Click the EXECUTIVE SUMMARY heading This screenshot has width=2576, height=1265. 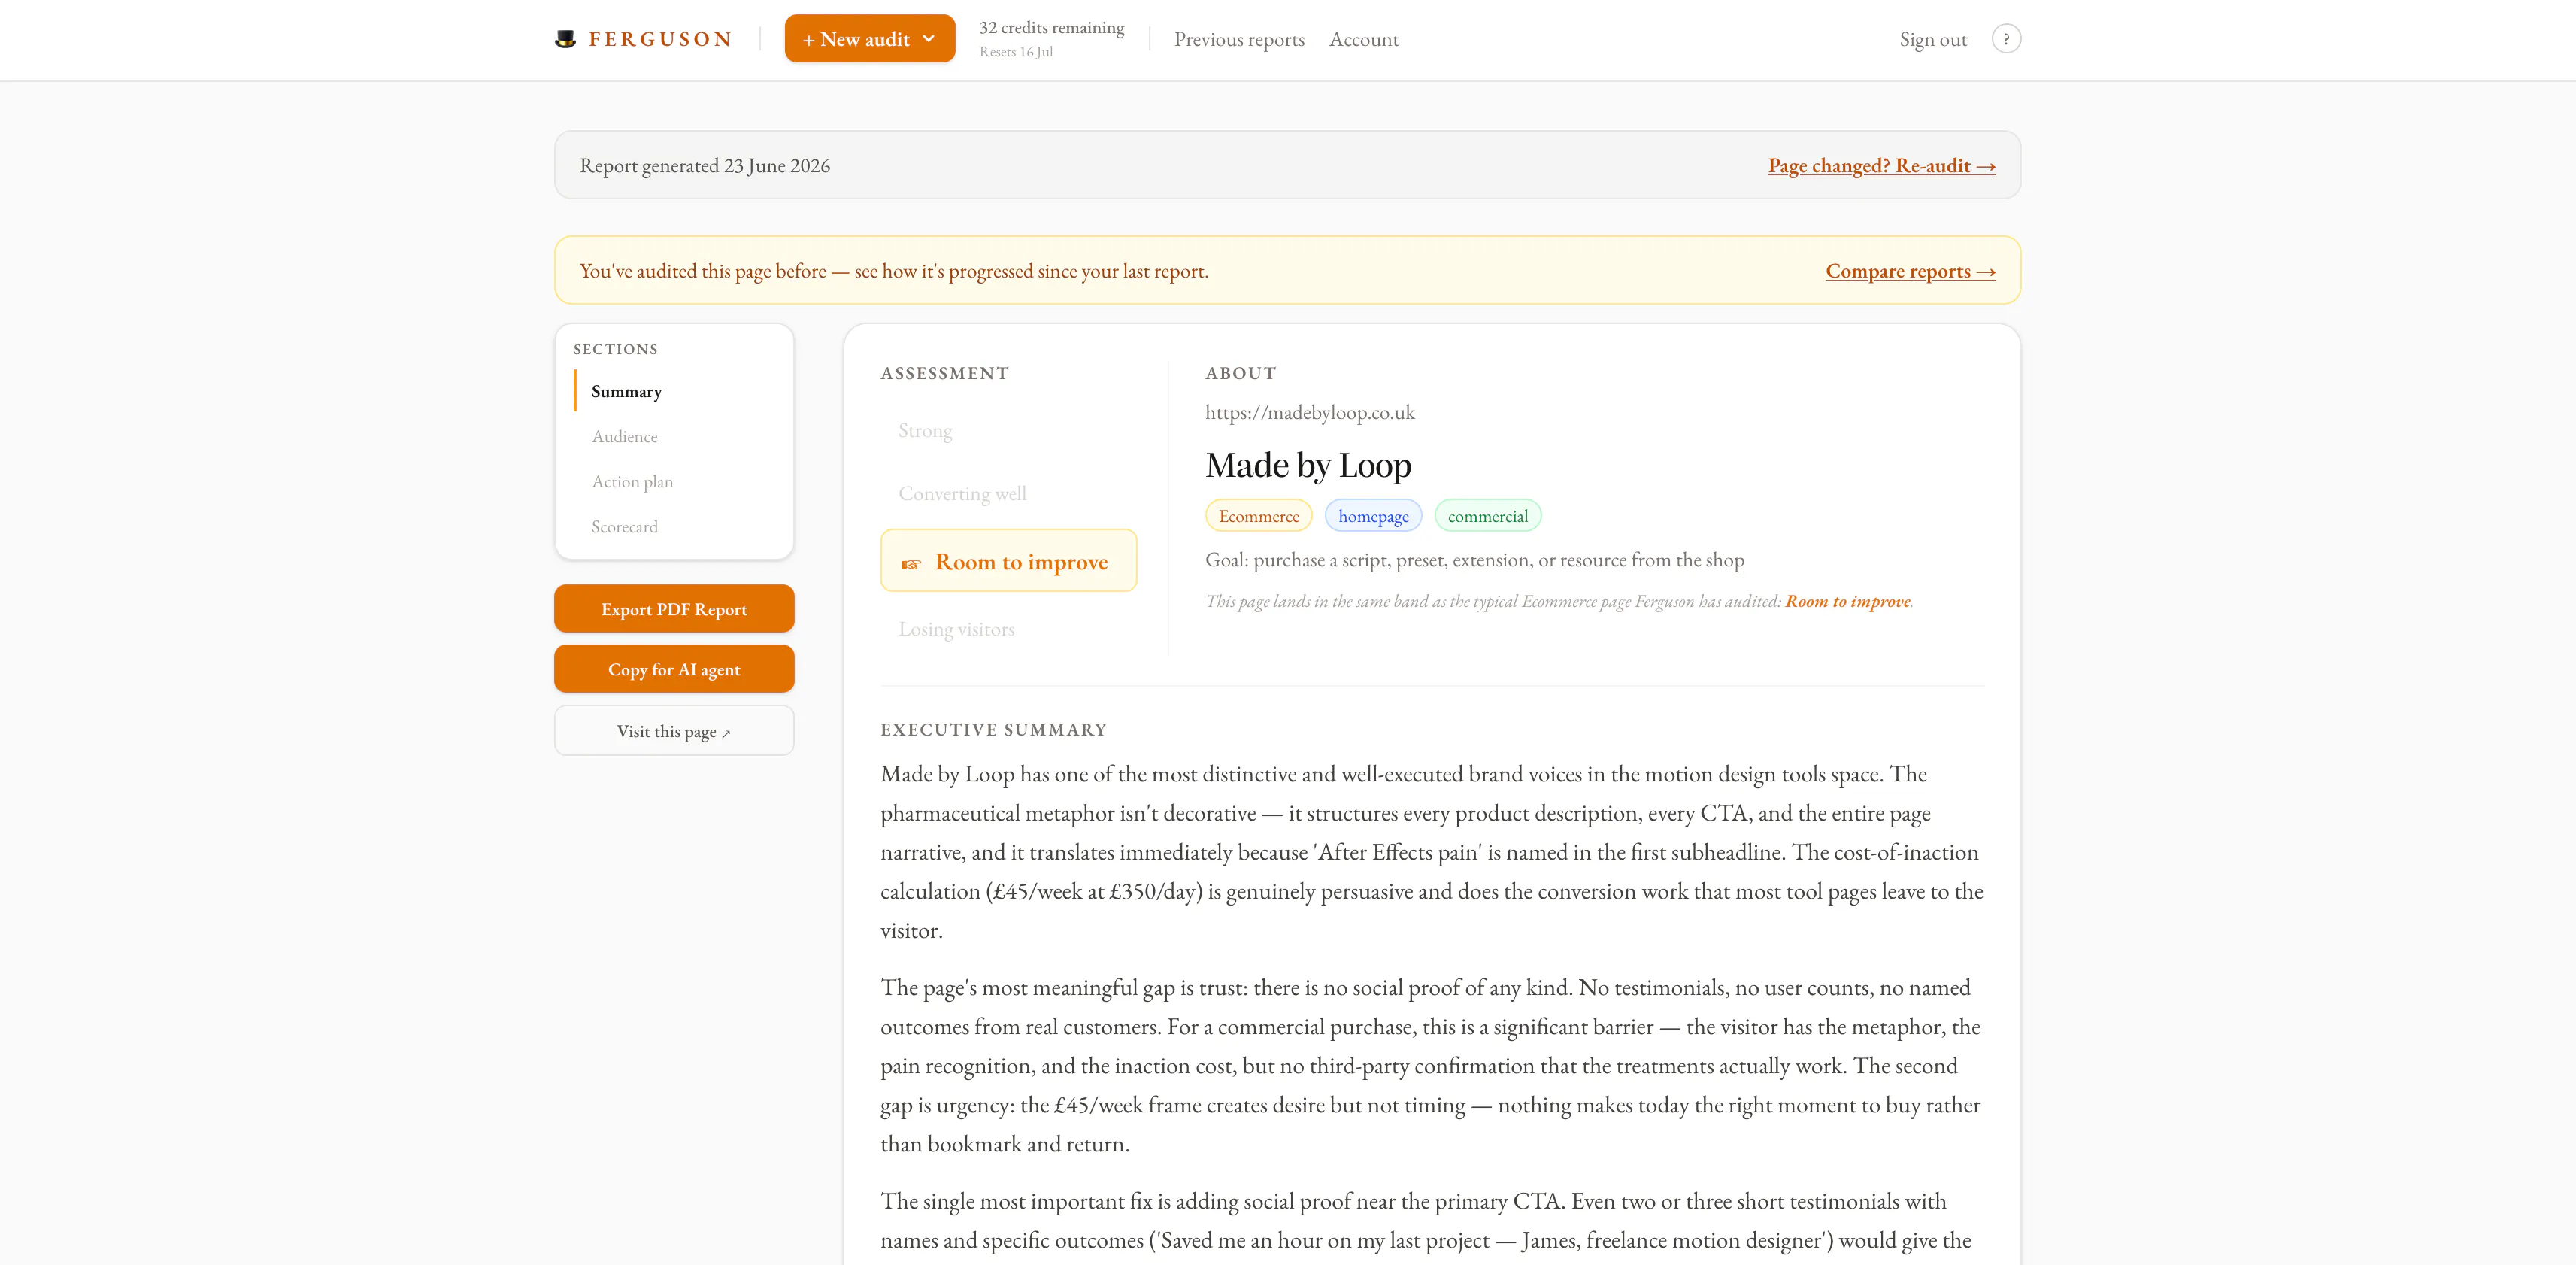(x=993, y=730)
